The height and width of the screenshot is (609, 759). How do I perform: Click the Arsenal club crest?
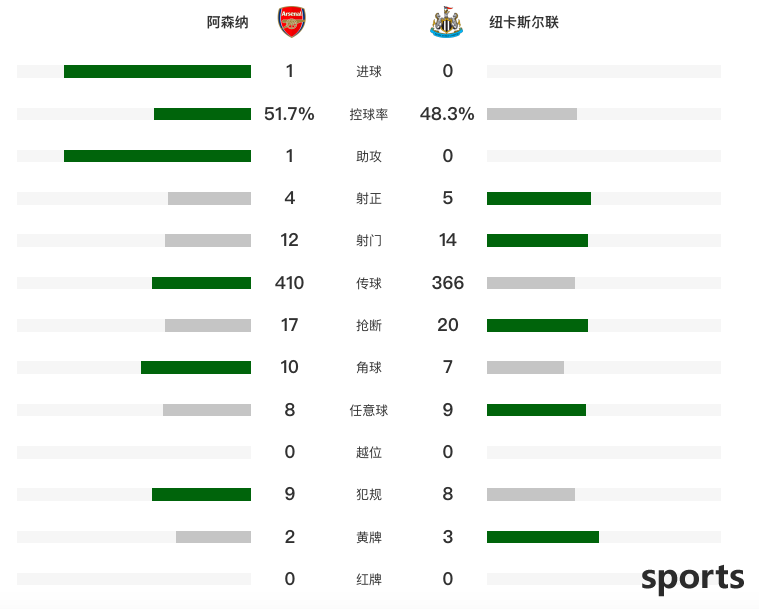(291, 22)
